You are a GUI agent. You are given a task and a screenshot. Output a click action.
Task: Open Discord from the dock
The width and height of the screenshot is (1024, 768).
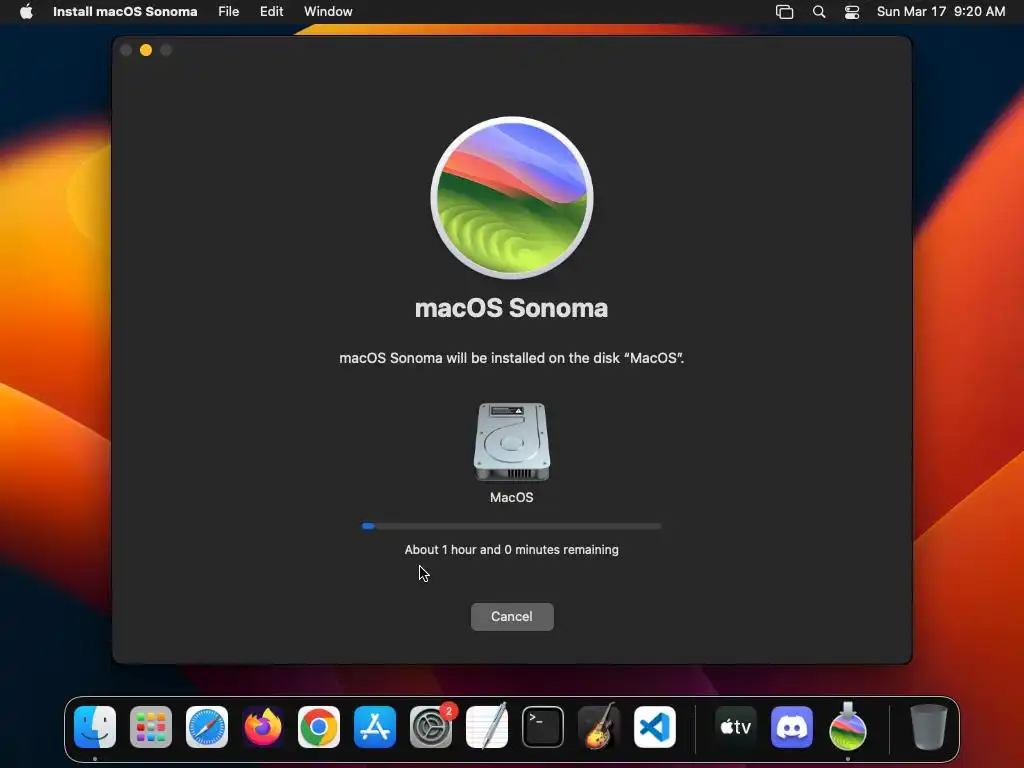pos(792,727)
